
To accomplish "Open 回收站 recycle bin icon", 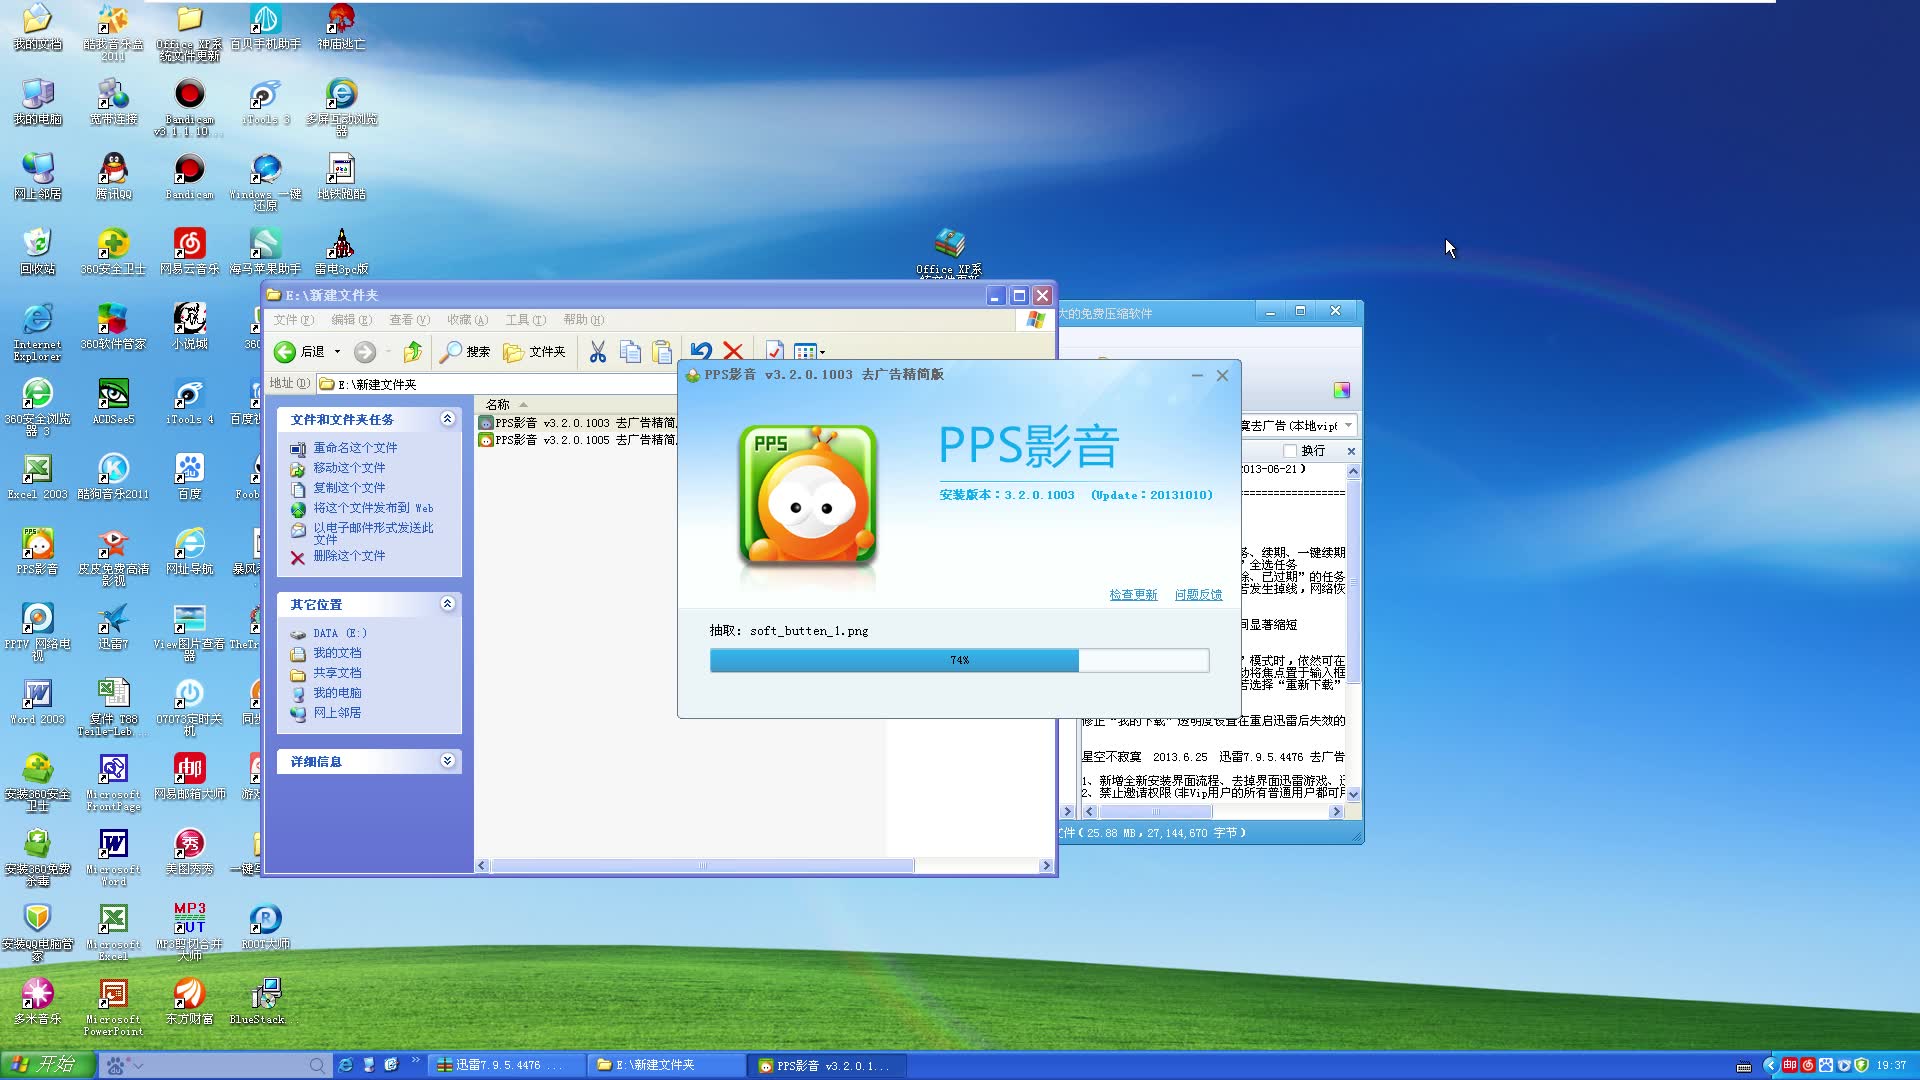I will (x=37, y=251).
